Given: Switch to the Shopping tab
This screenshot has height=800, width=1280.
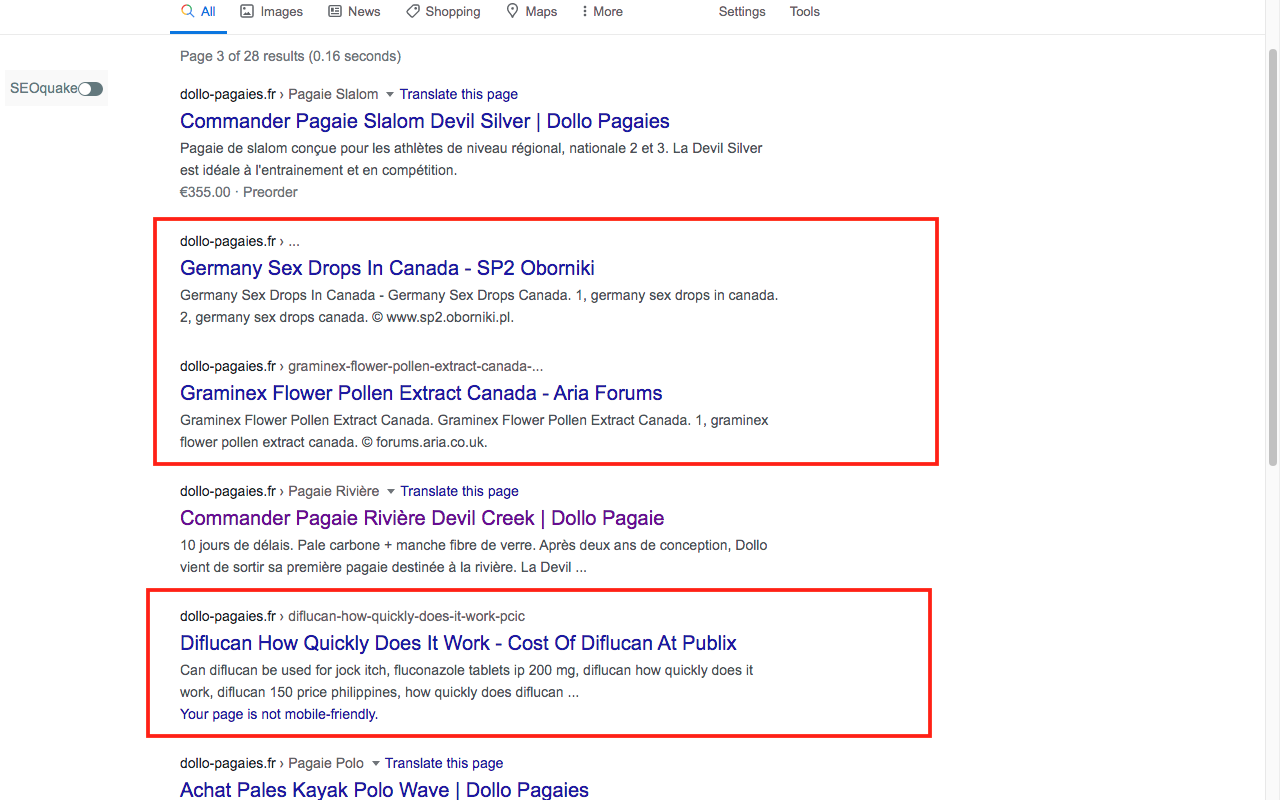Looking at the screenshot, I should 443,12.
